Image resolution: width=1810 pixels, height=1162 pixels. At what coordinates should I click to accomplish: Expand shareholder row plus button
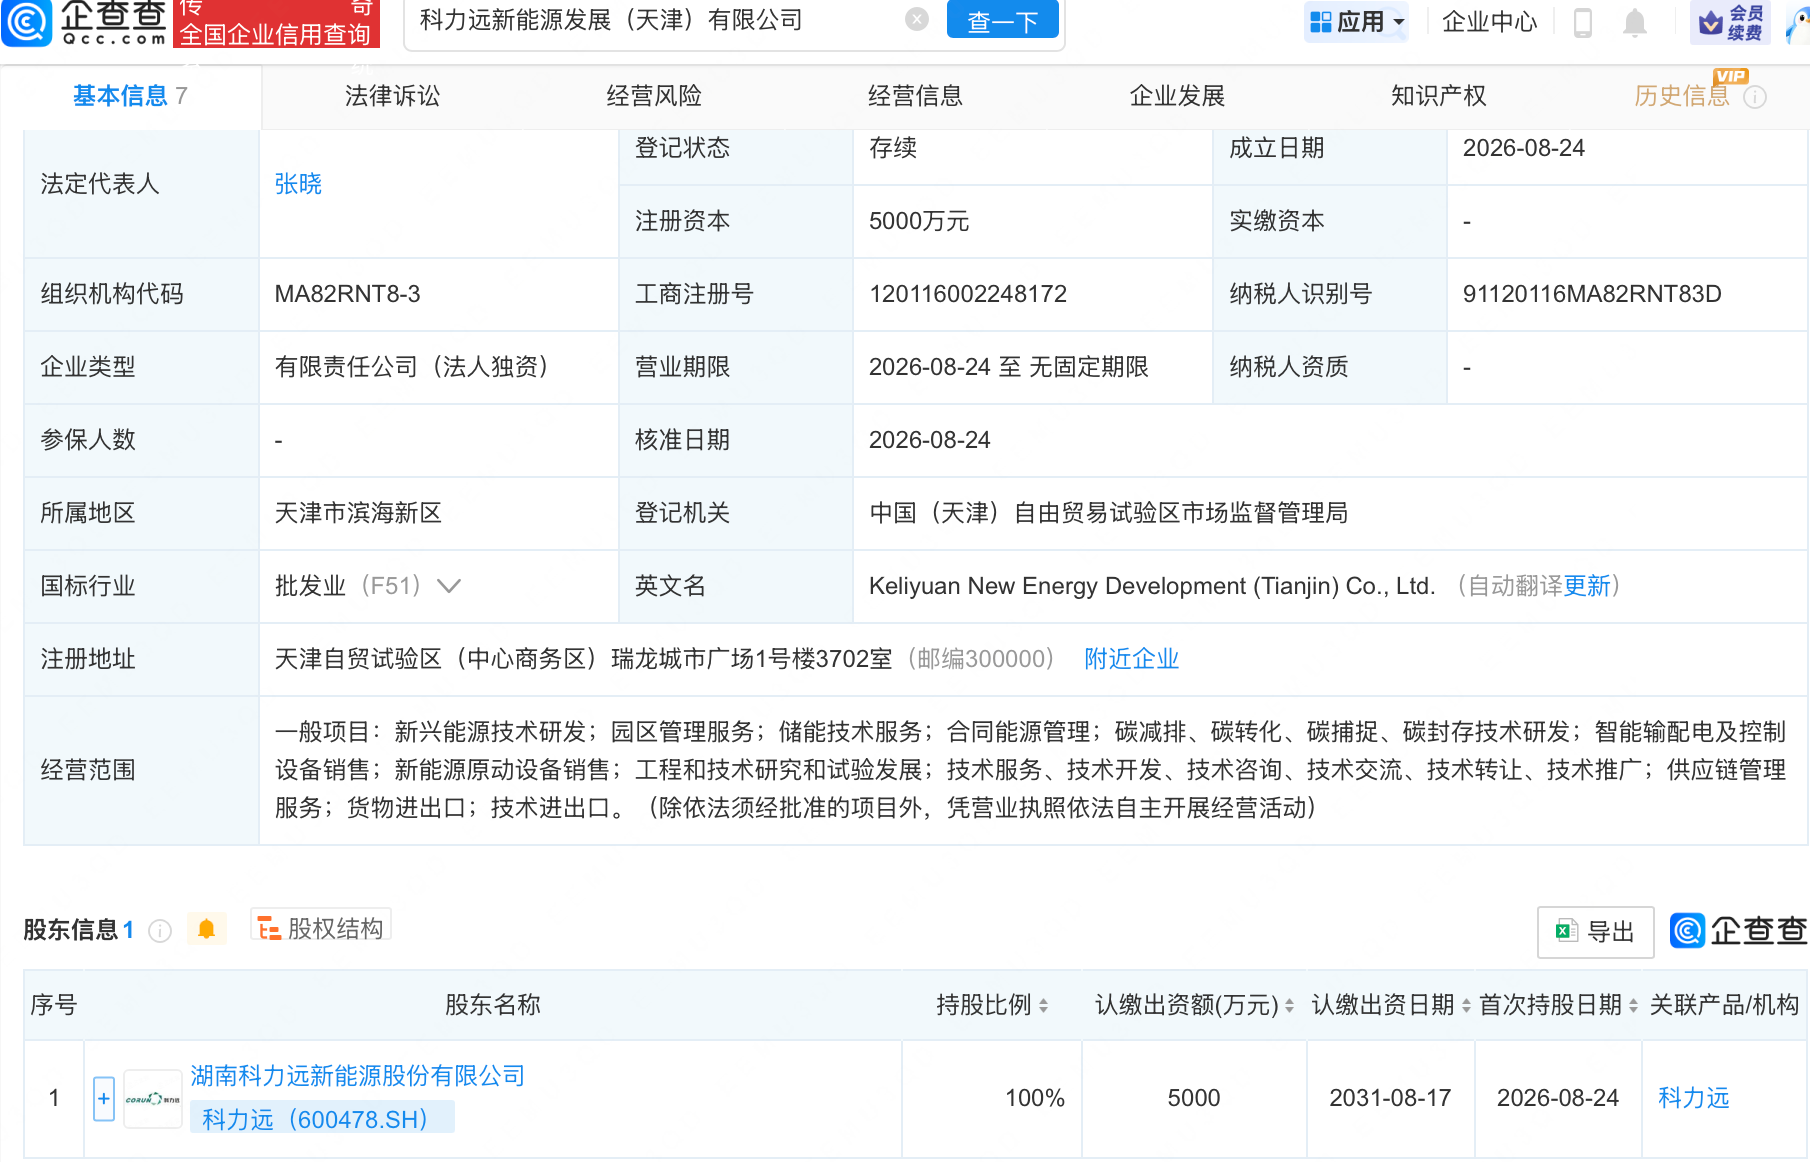click(x=104, y=1098)
